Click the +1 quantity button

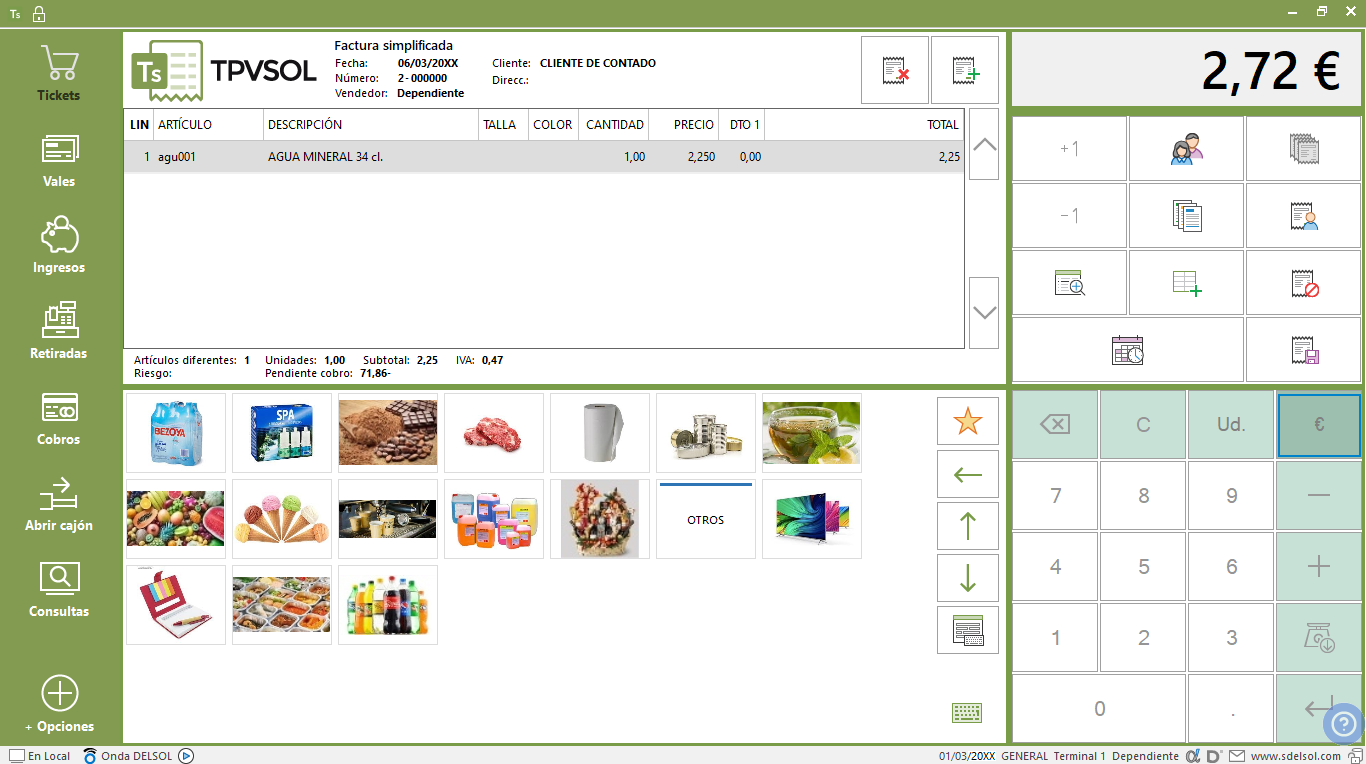[1069, 149]
